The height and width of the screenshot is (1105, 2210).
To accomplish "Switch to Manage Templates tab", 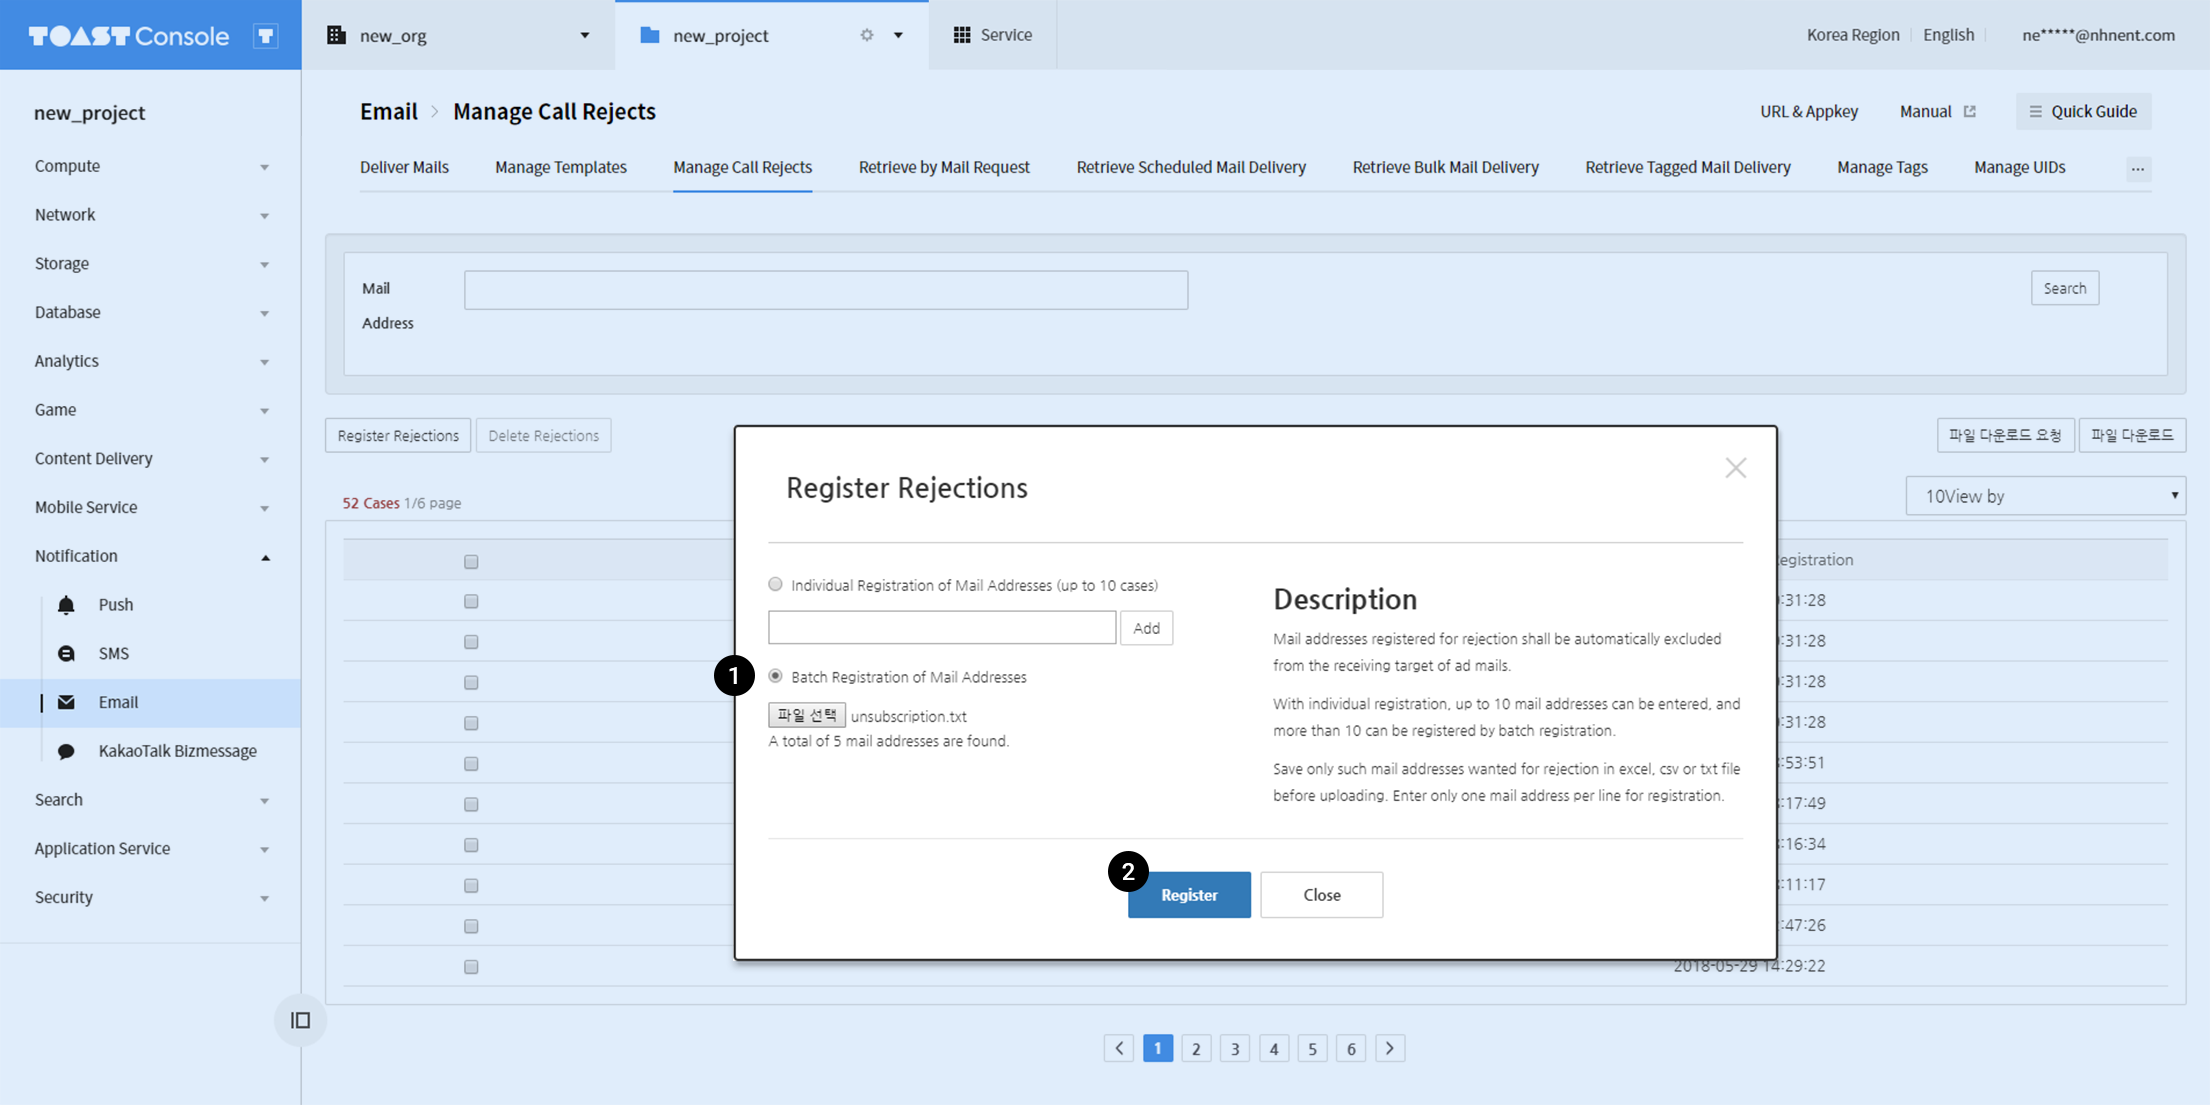I will 560,167.
